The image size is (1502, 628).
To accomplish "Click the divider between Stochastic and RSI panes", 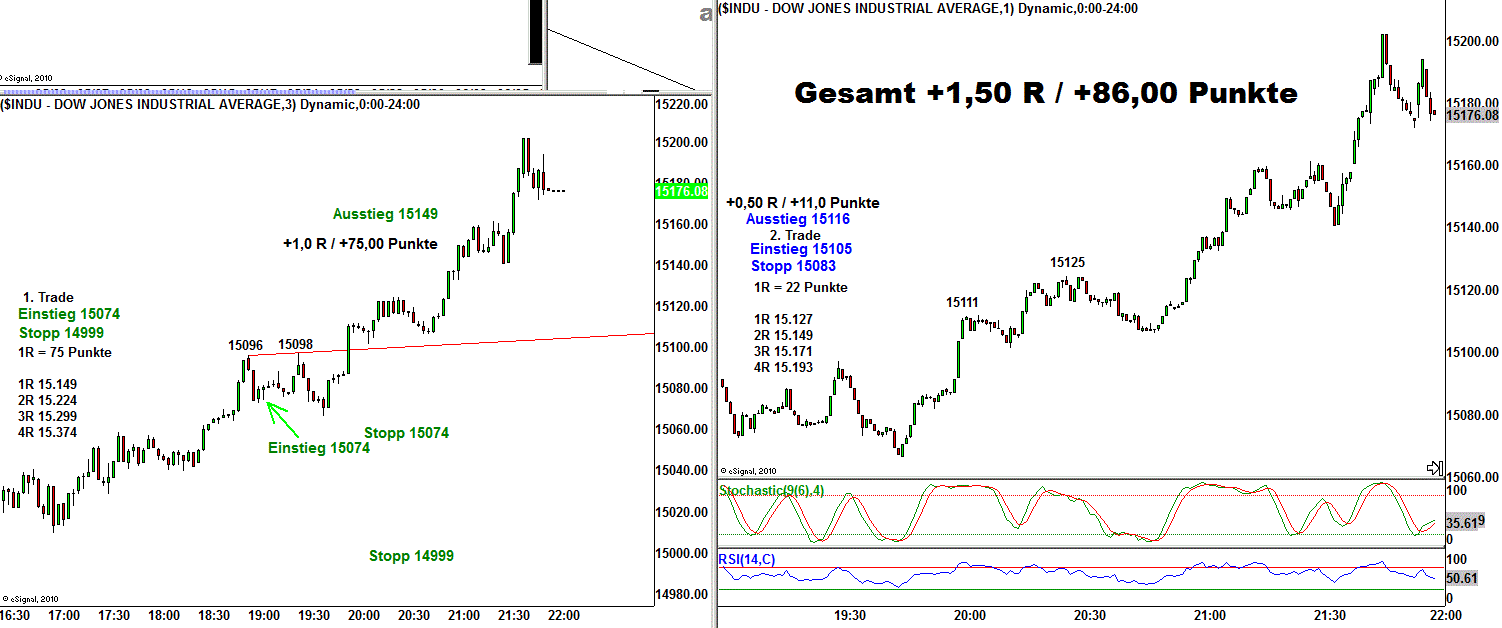I will pyautogui.click(x=1080, y=547).
